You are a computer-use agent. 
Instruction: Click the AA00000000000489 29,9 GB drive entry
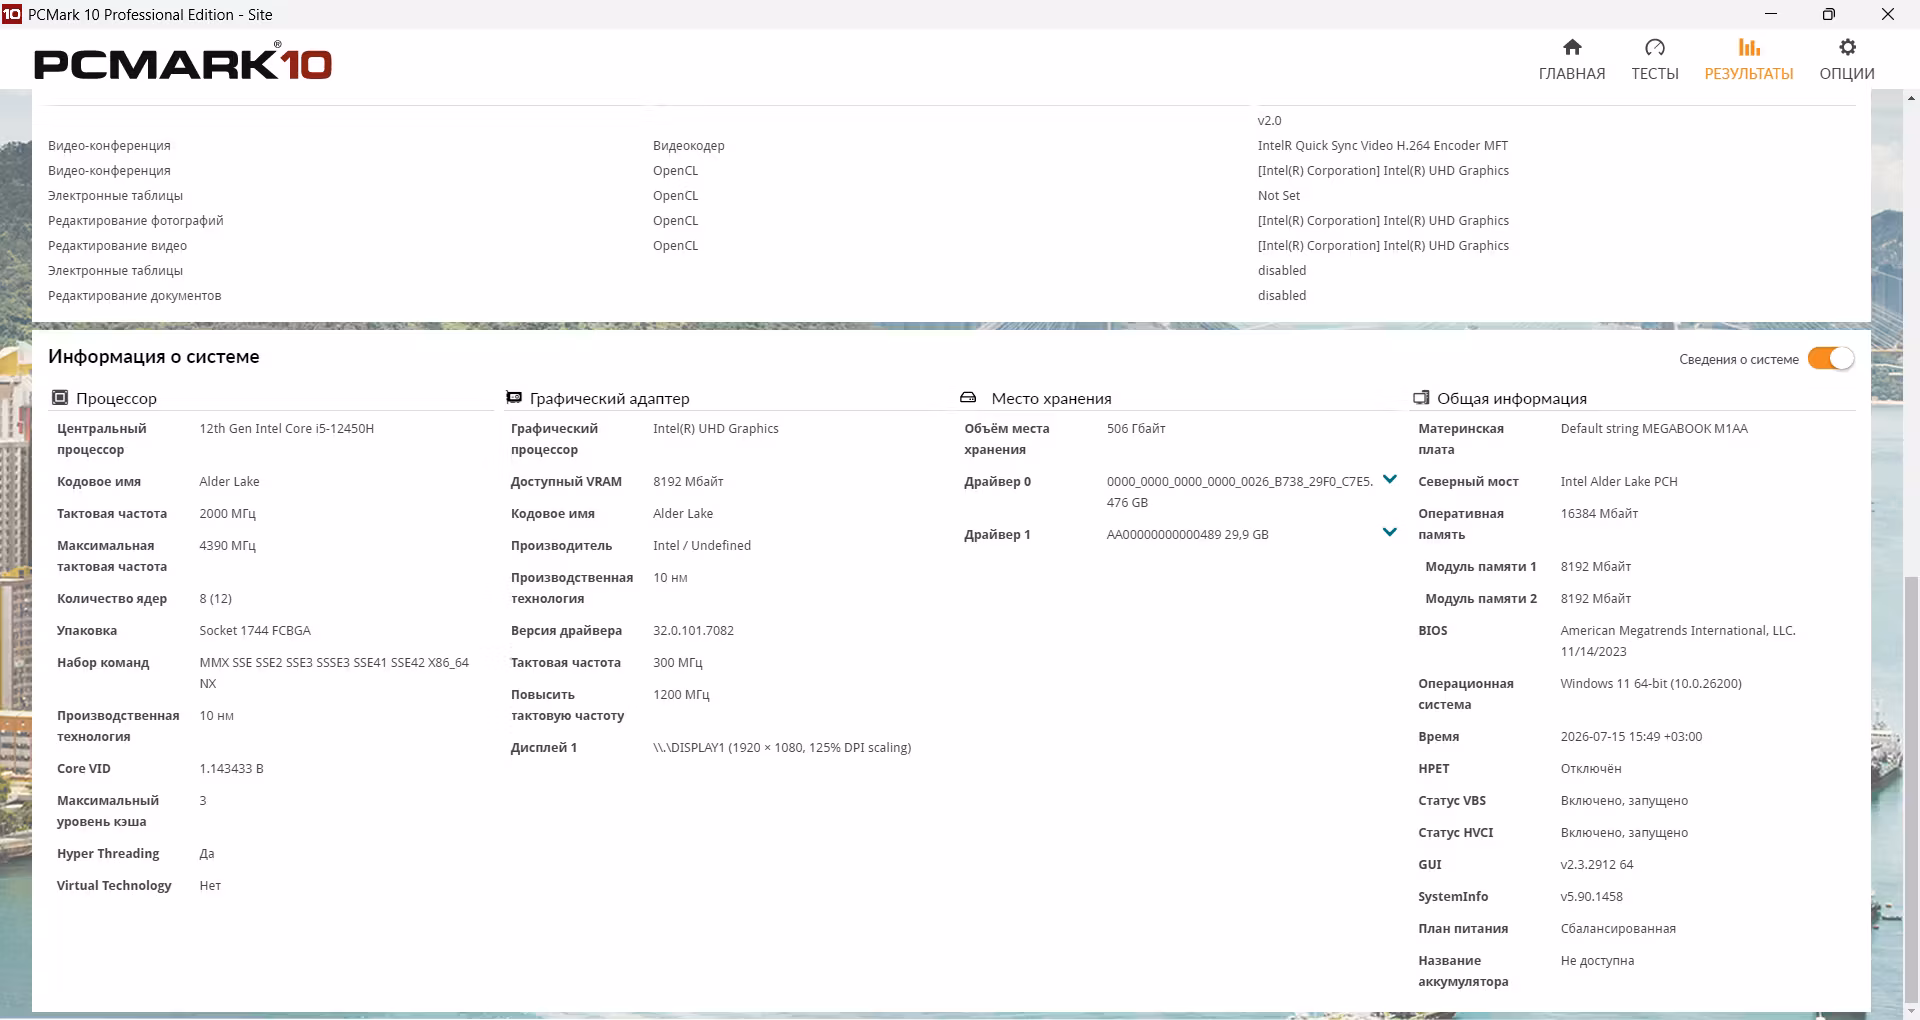(x=1188, y=535)
